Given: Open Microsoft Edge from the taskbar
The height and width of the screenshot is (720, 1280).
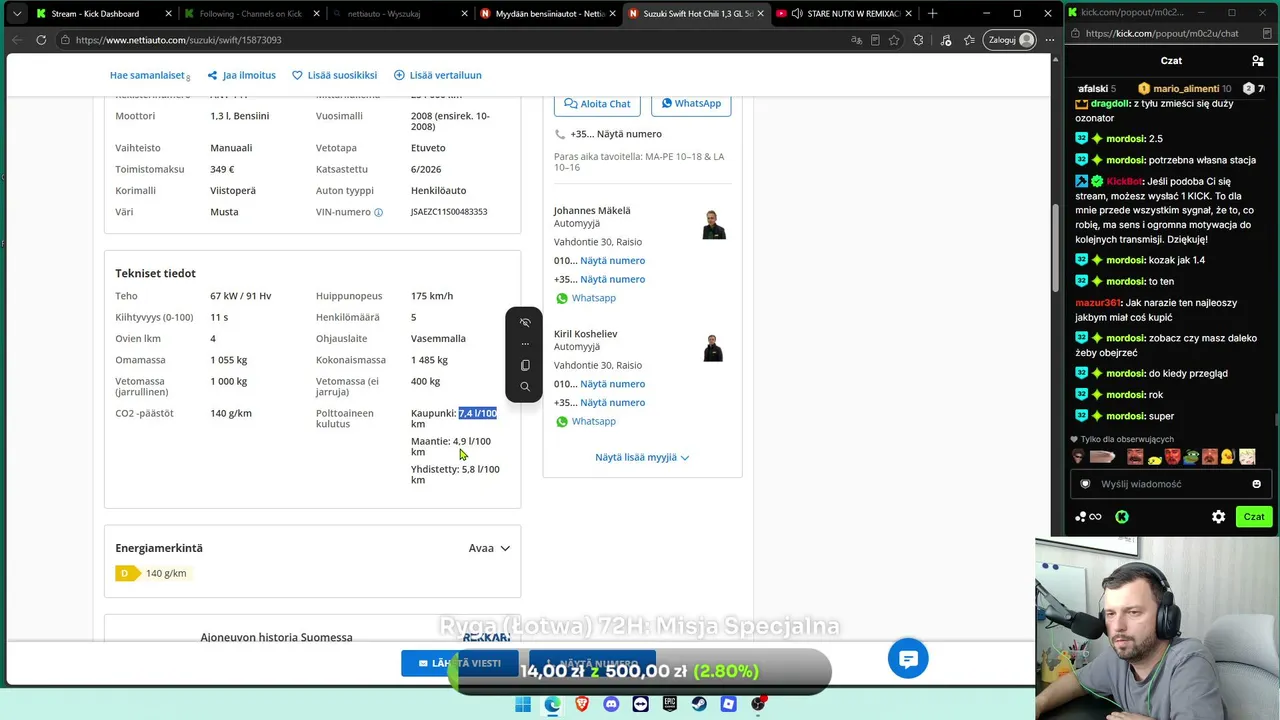Looking at the screenshot, I should 552,704.
